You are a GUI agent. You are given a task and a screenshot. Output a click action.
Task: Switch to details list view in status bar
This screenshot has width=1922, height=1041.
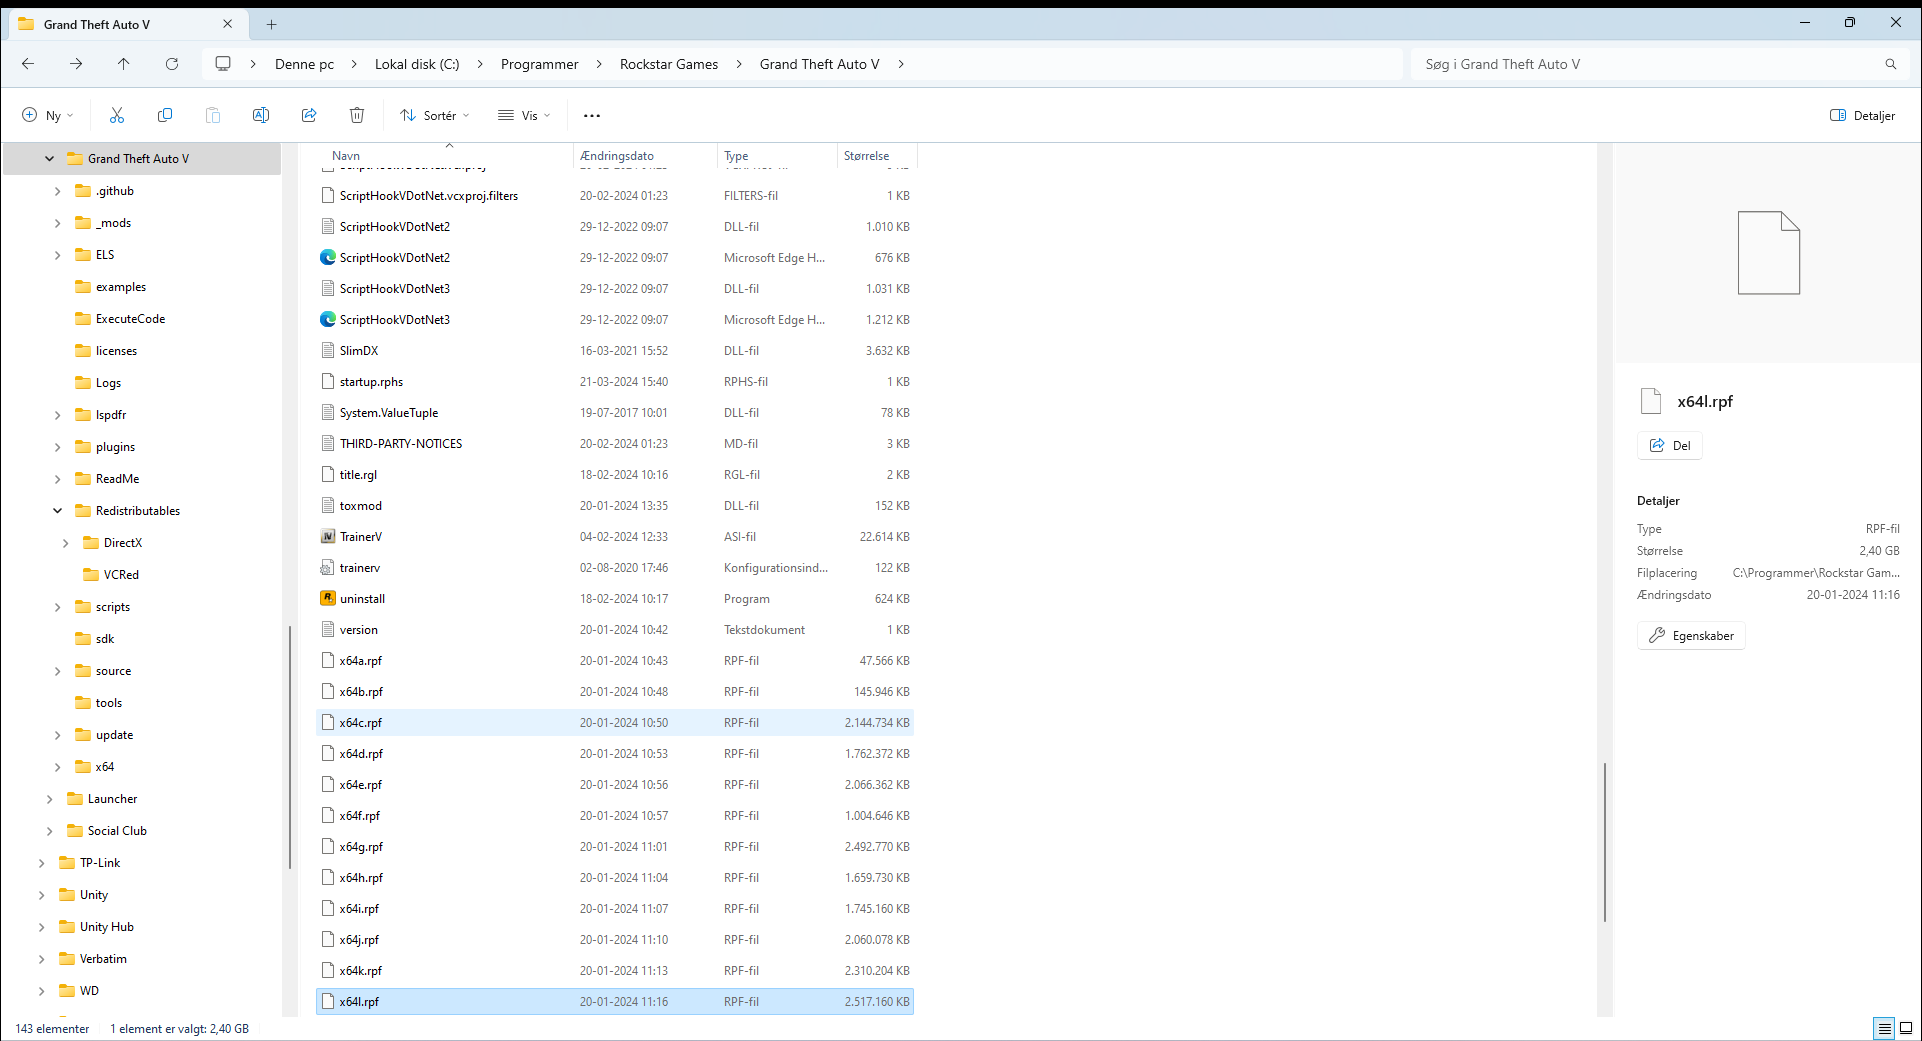coord(1884,1028)
